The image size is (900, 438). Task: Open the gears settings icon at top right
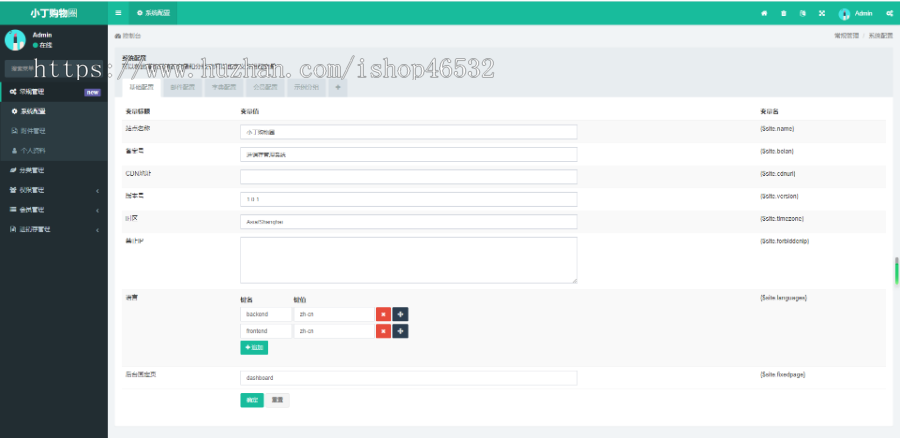coord(889,13)
